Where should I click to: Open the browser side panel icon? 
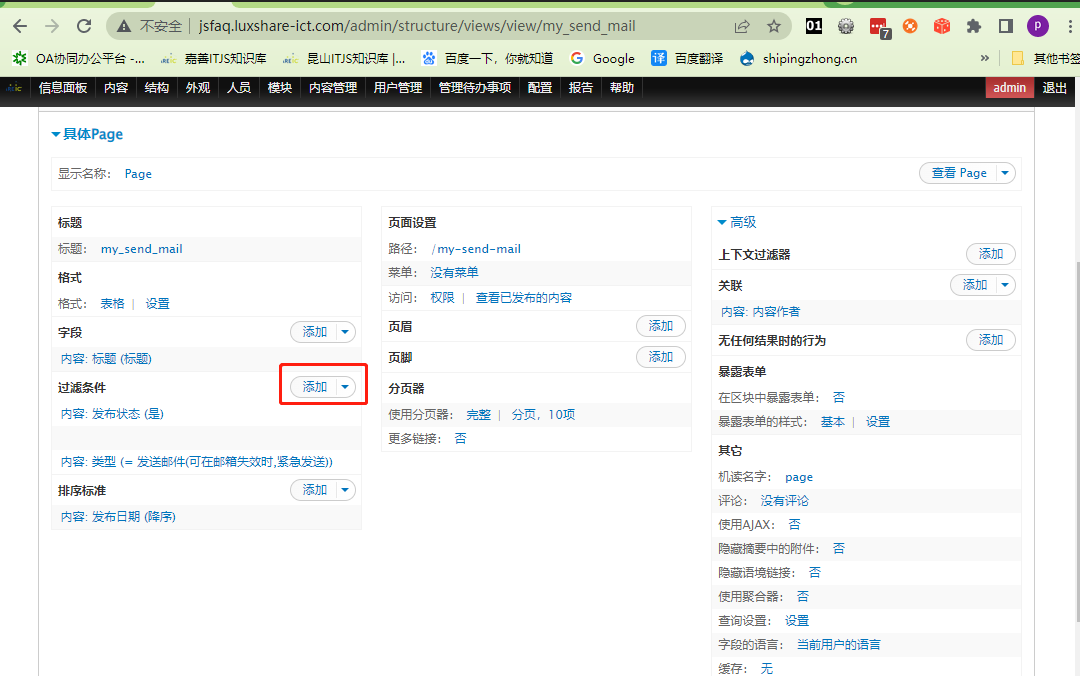1006,26
